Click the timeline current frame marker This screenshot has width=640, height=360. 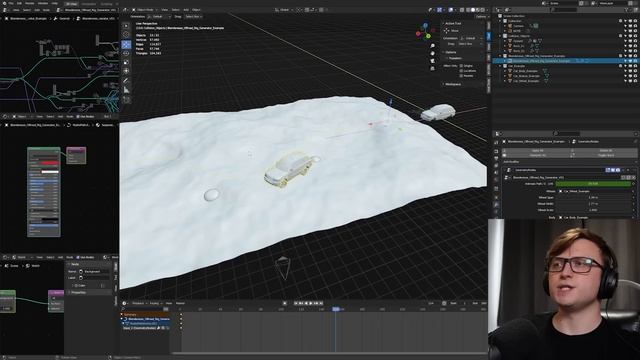point(336,309)
